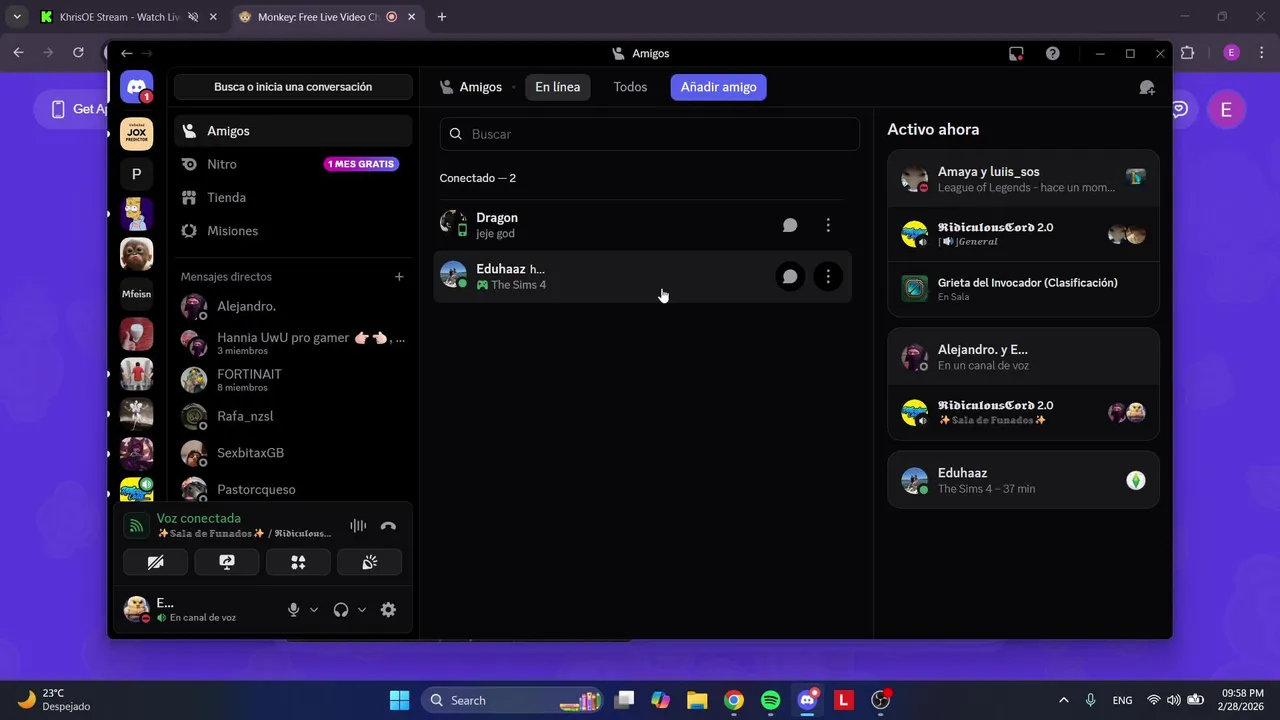The height and width of the screenshot is (720, 1280).
Task: Open voice noise suppression waveform icon
Action: pos(358,526)
